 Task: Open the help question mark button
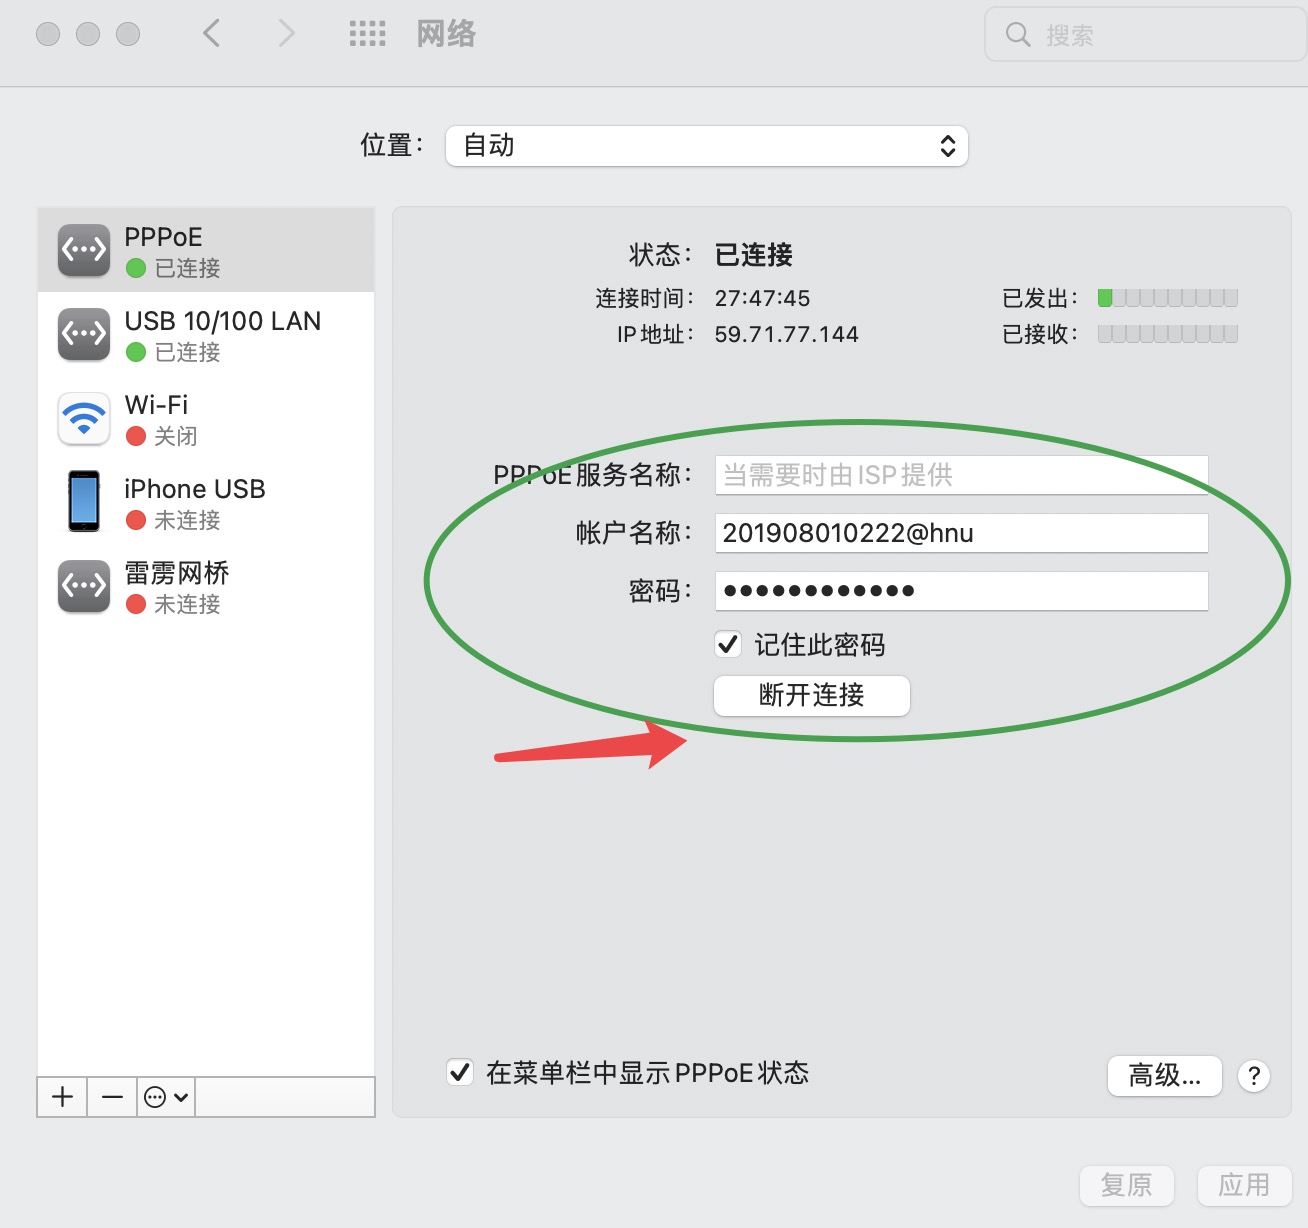point(1254,1076)
